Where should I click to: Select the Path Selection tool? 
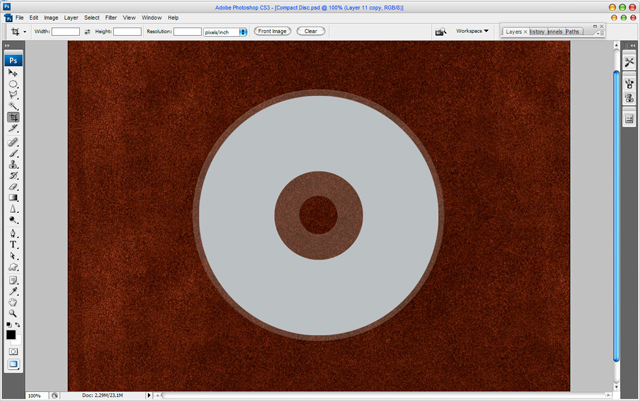(13, 256)
